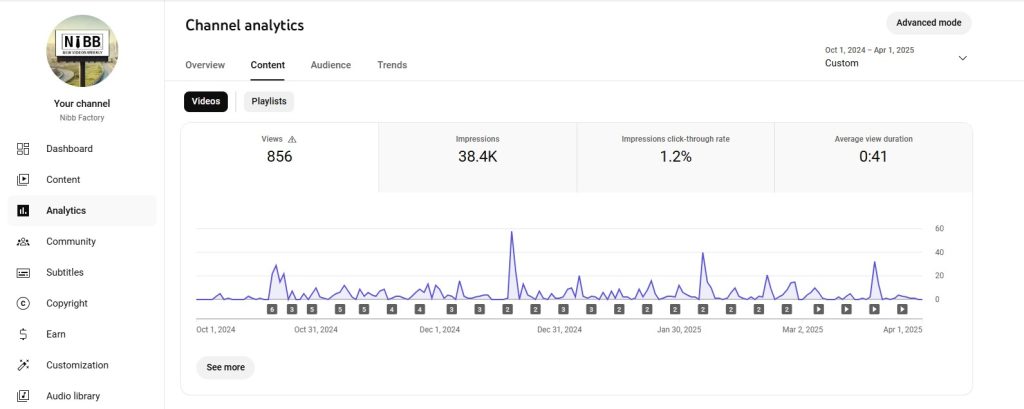Click the Advanced mode button
This screenshot has height=409, width=1024.
click(928, 23)
